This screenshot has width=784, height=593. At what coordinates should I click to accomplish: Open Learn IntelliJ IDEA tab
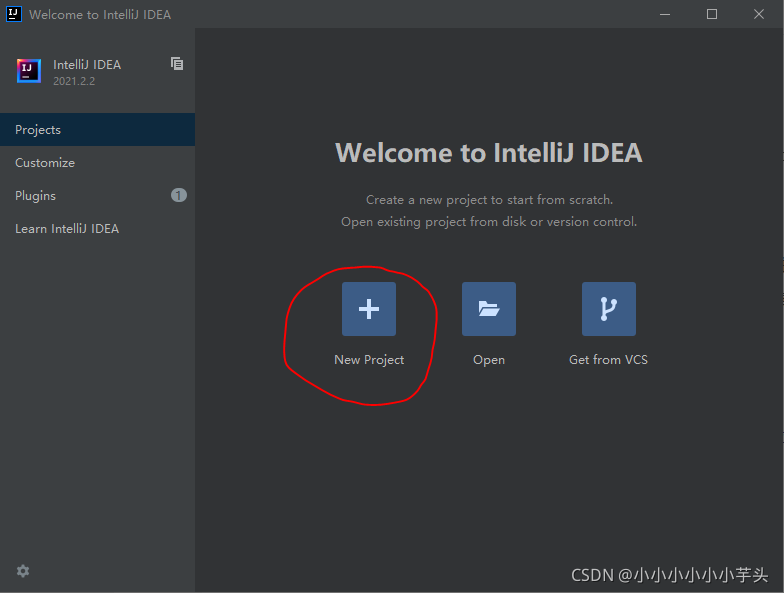pyautogui.click(x=98, y=228)
